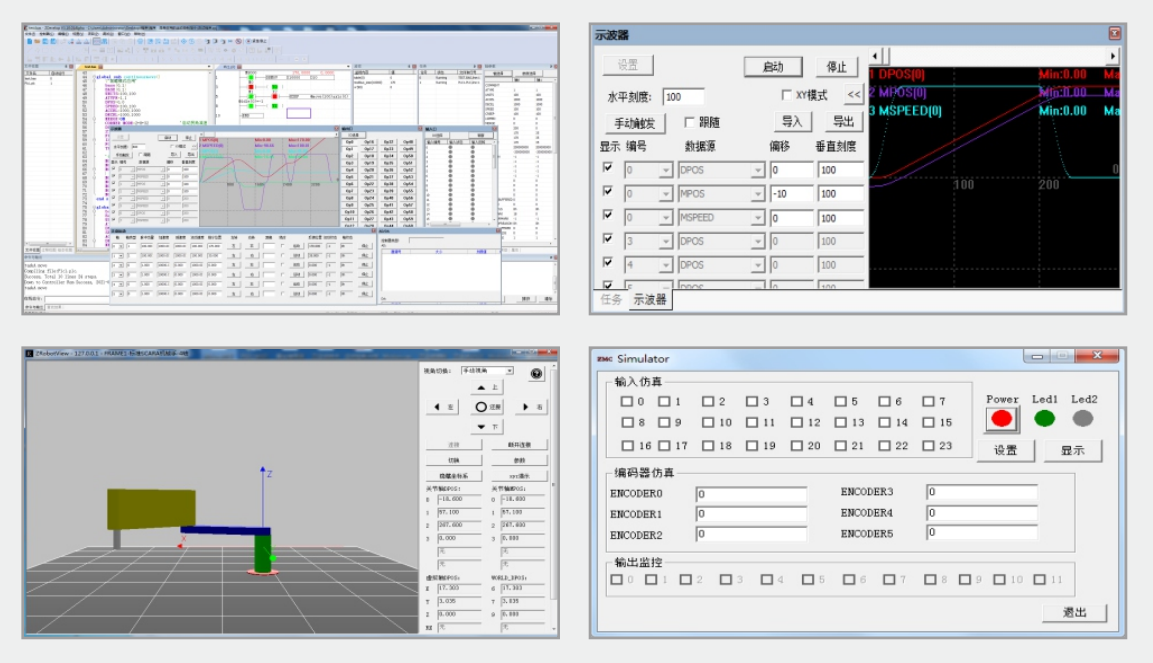The width and height of the screenshot is (1153, 663).
Task: Click the red Power button in Simulator
Action: click(1002, 419)
